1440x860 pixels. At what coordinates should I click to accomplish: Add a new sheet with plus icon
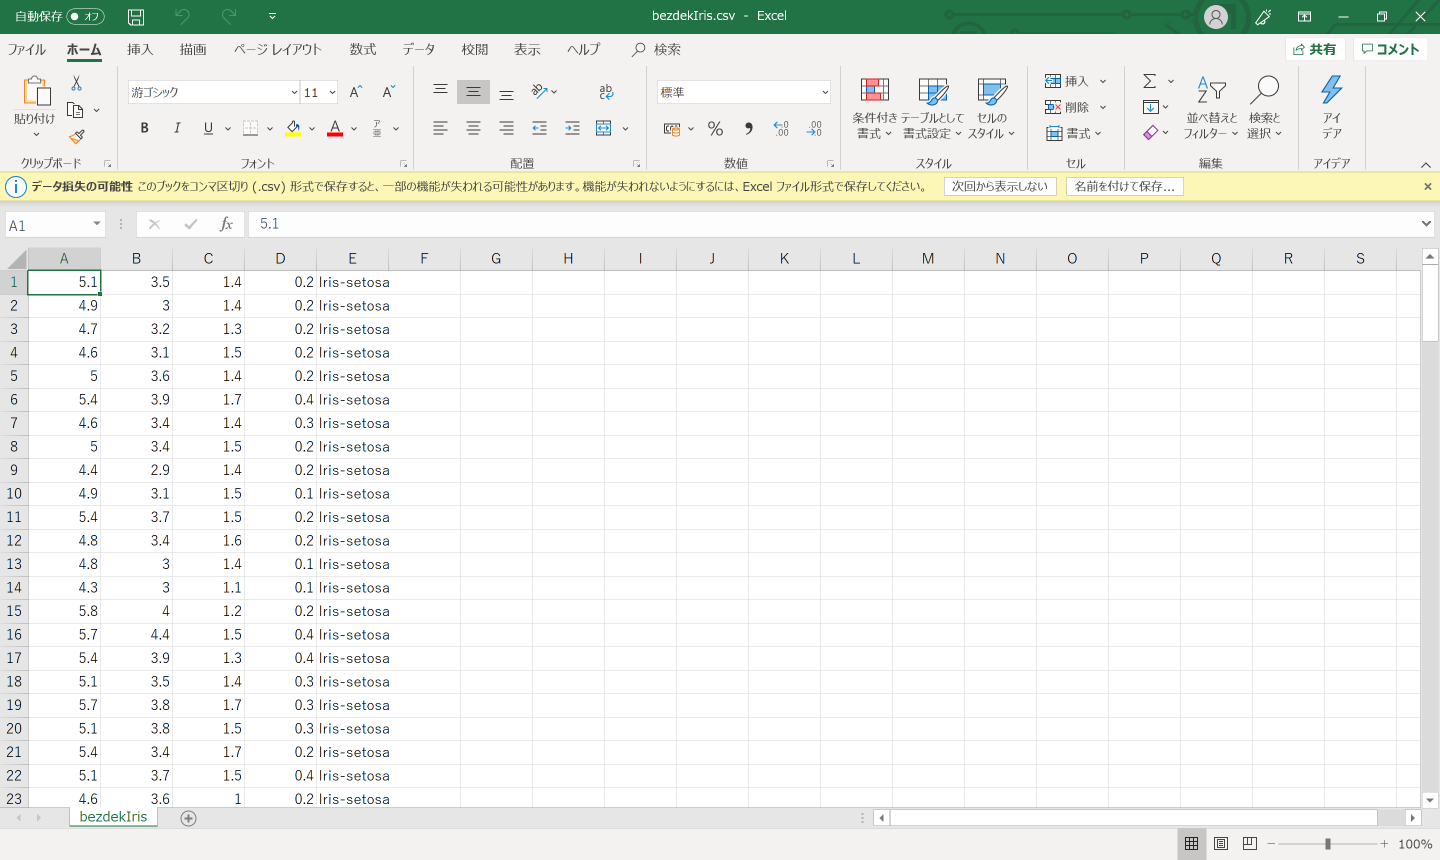pos(188,818)
